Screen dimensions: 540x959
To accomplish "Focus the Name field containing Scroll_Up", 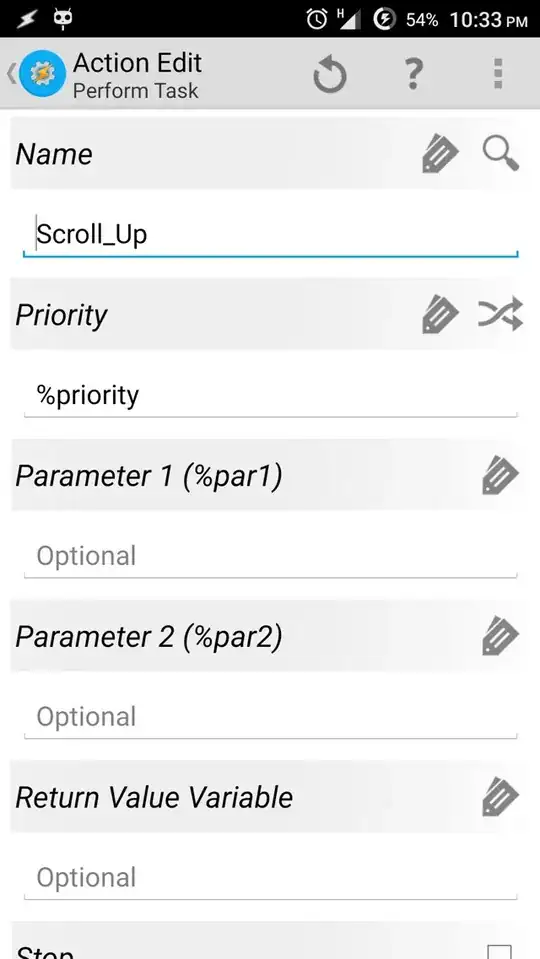I will [x=270, y=234].
